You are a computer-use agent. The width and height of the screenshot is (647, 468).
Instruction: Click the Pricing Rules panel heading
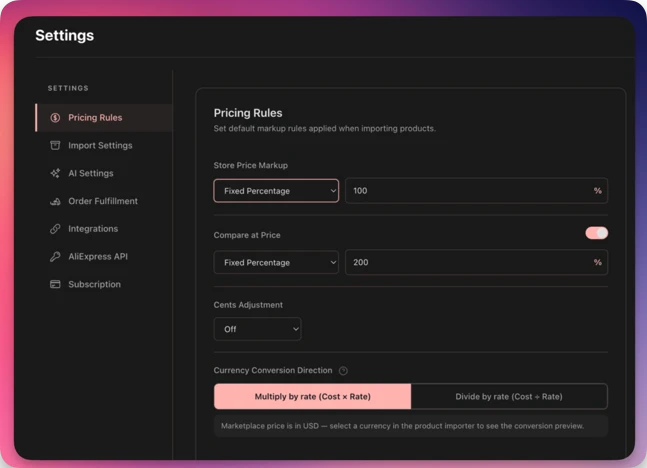coord(248,113)
